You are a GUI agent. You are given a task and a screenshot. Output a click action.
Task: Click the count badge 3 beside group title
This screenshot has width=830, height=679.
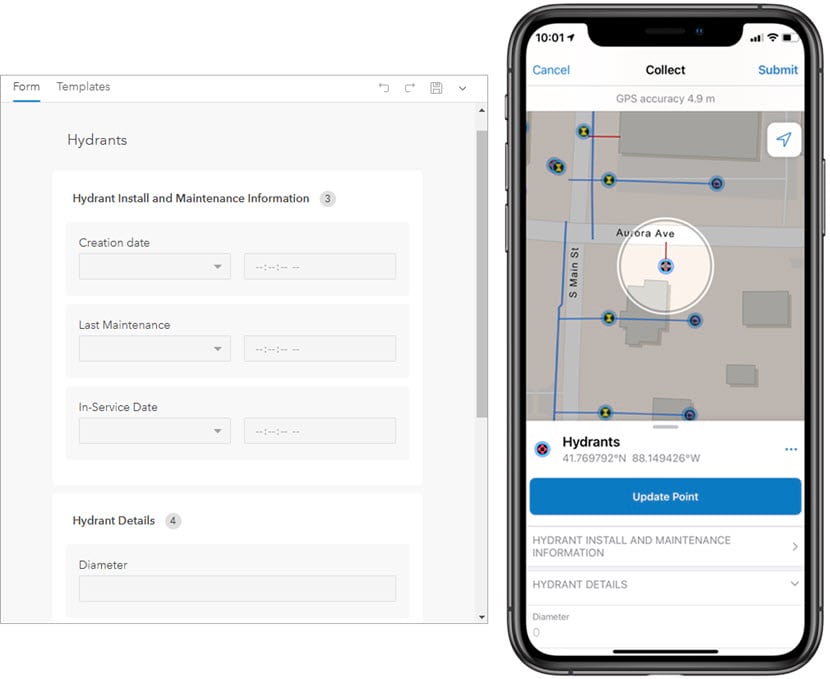[x=328, y=198]
